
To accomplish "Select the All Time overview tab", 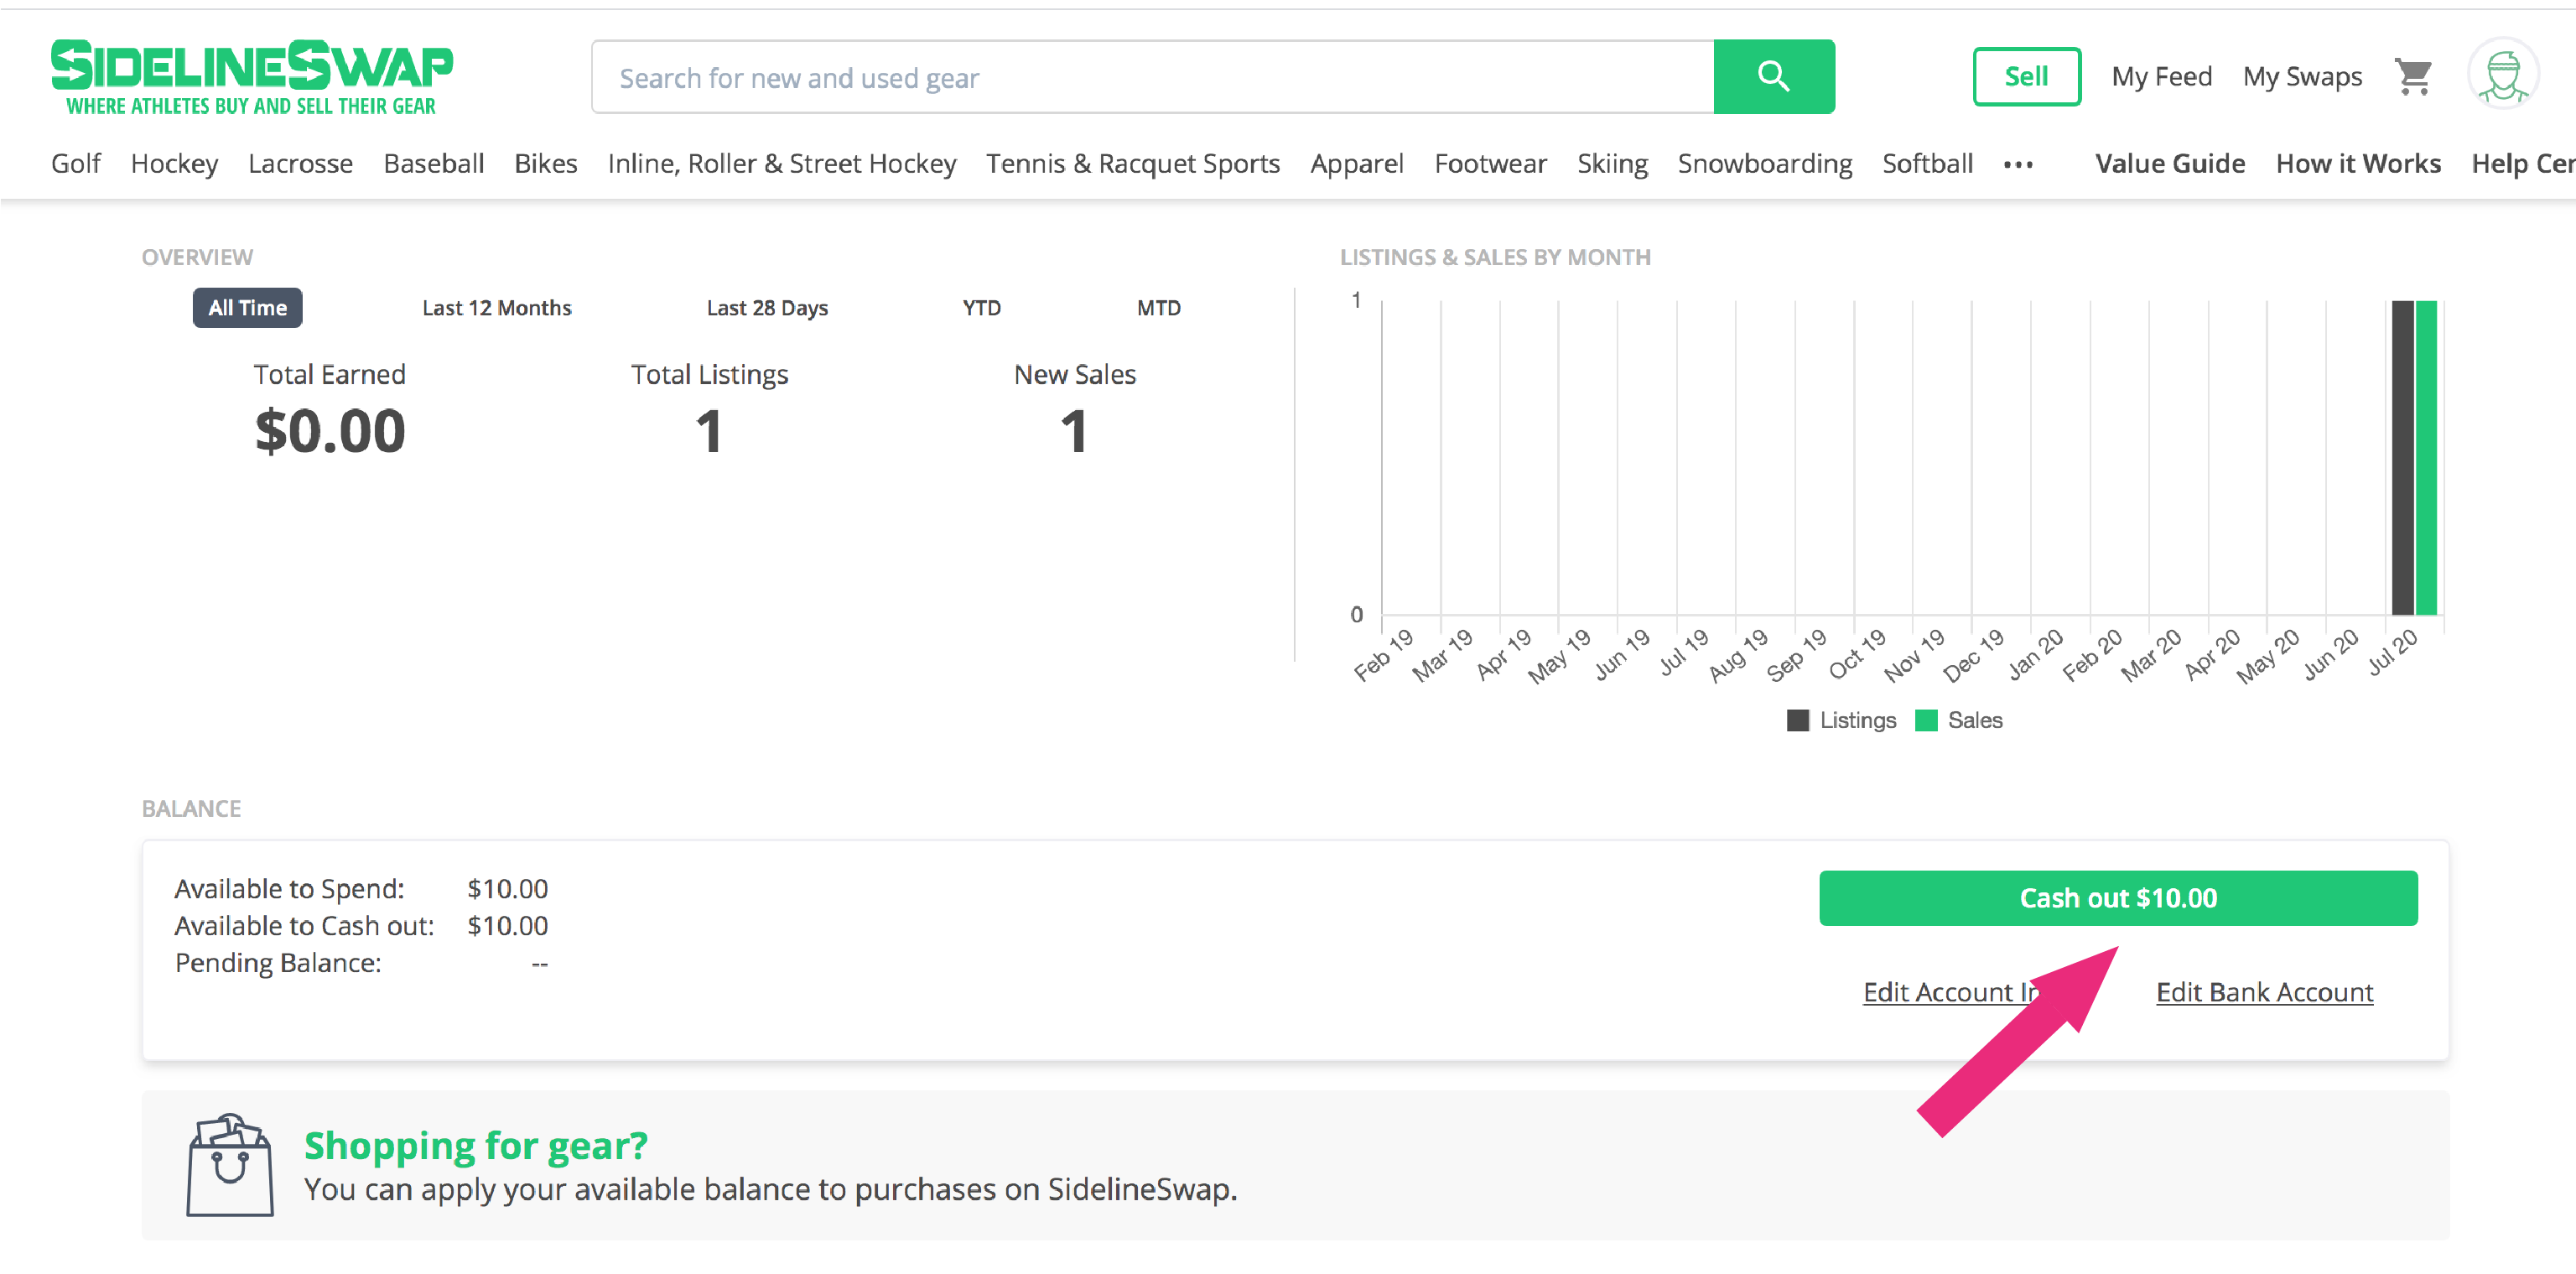I will [x=247, y=309].
